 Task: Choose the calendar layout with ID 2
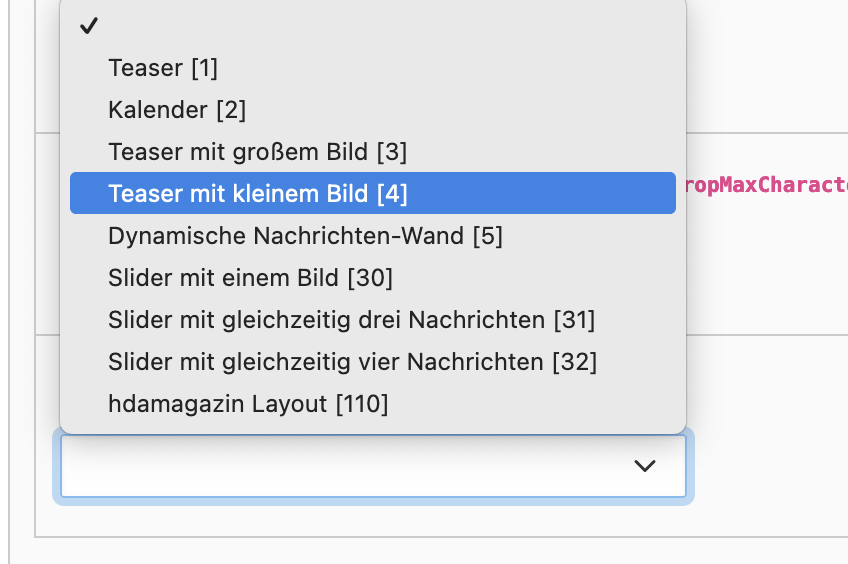(373, 110)
